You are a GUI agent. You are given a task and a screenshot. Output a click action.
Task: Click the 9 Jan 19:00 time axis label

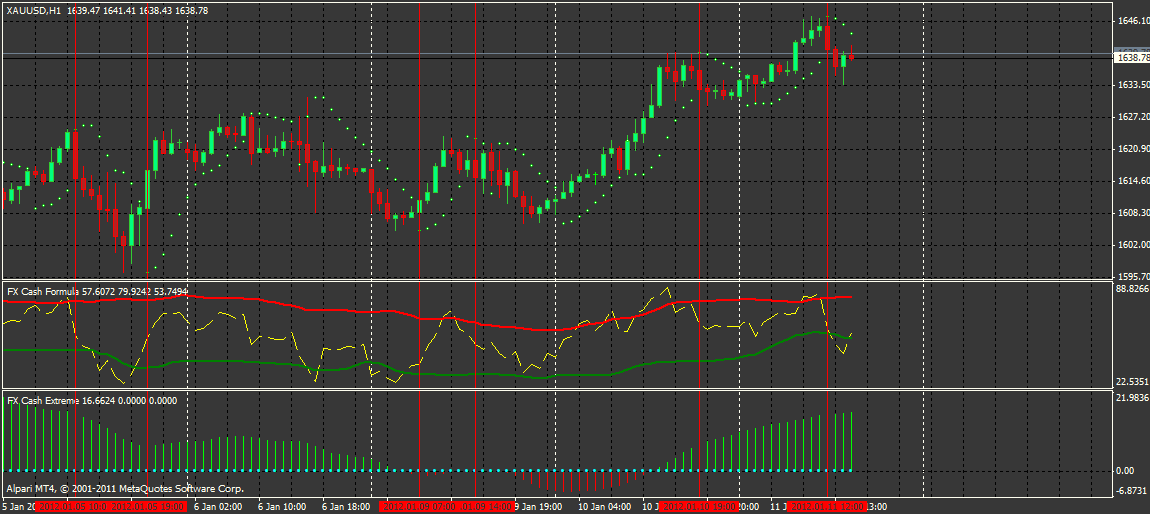pos(538,507)
